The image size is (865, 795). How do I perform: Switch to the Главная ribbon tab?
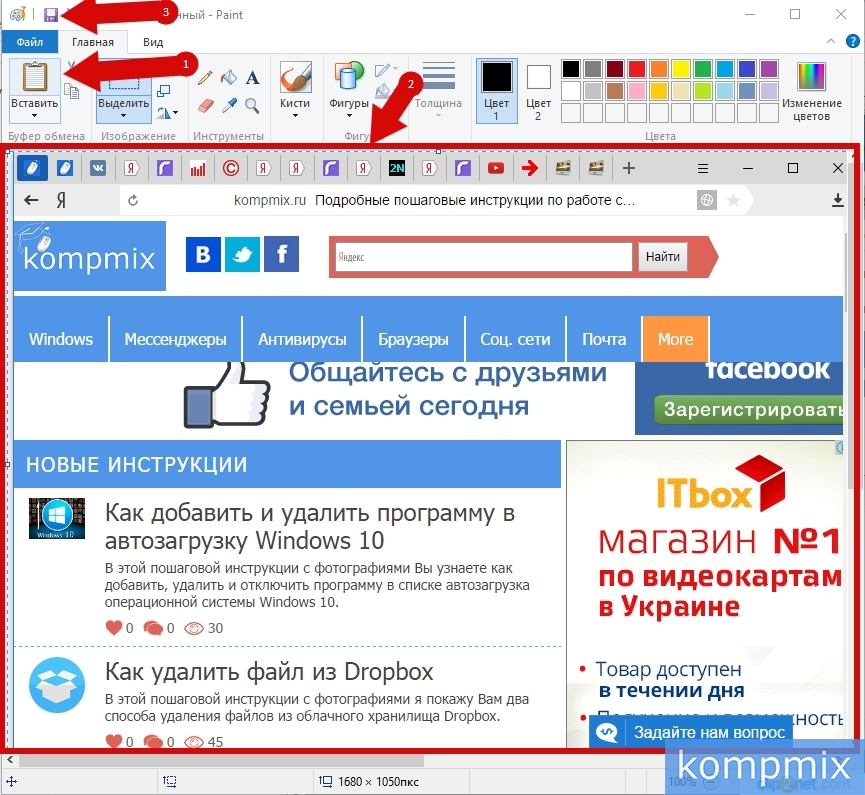[93, 42]
